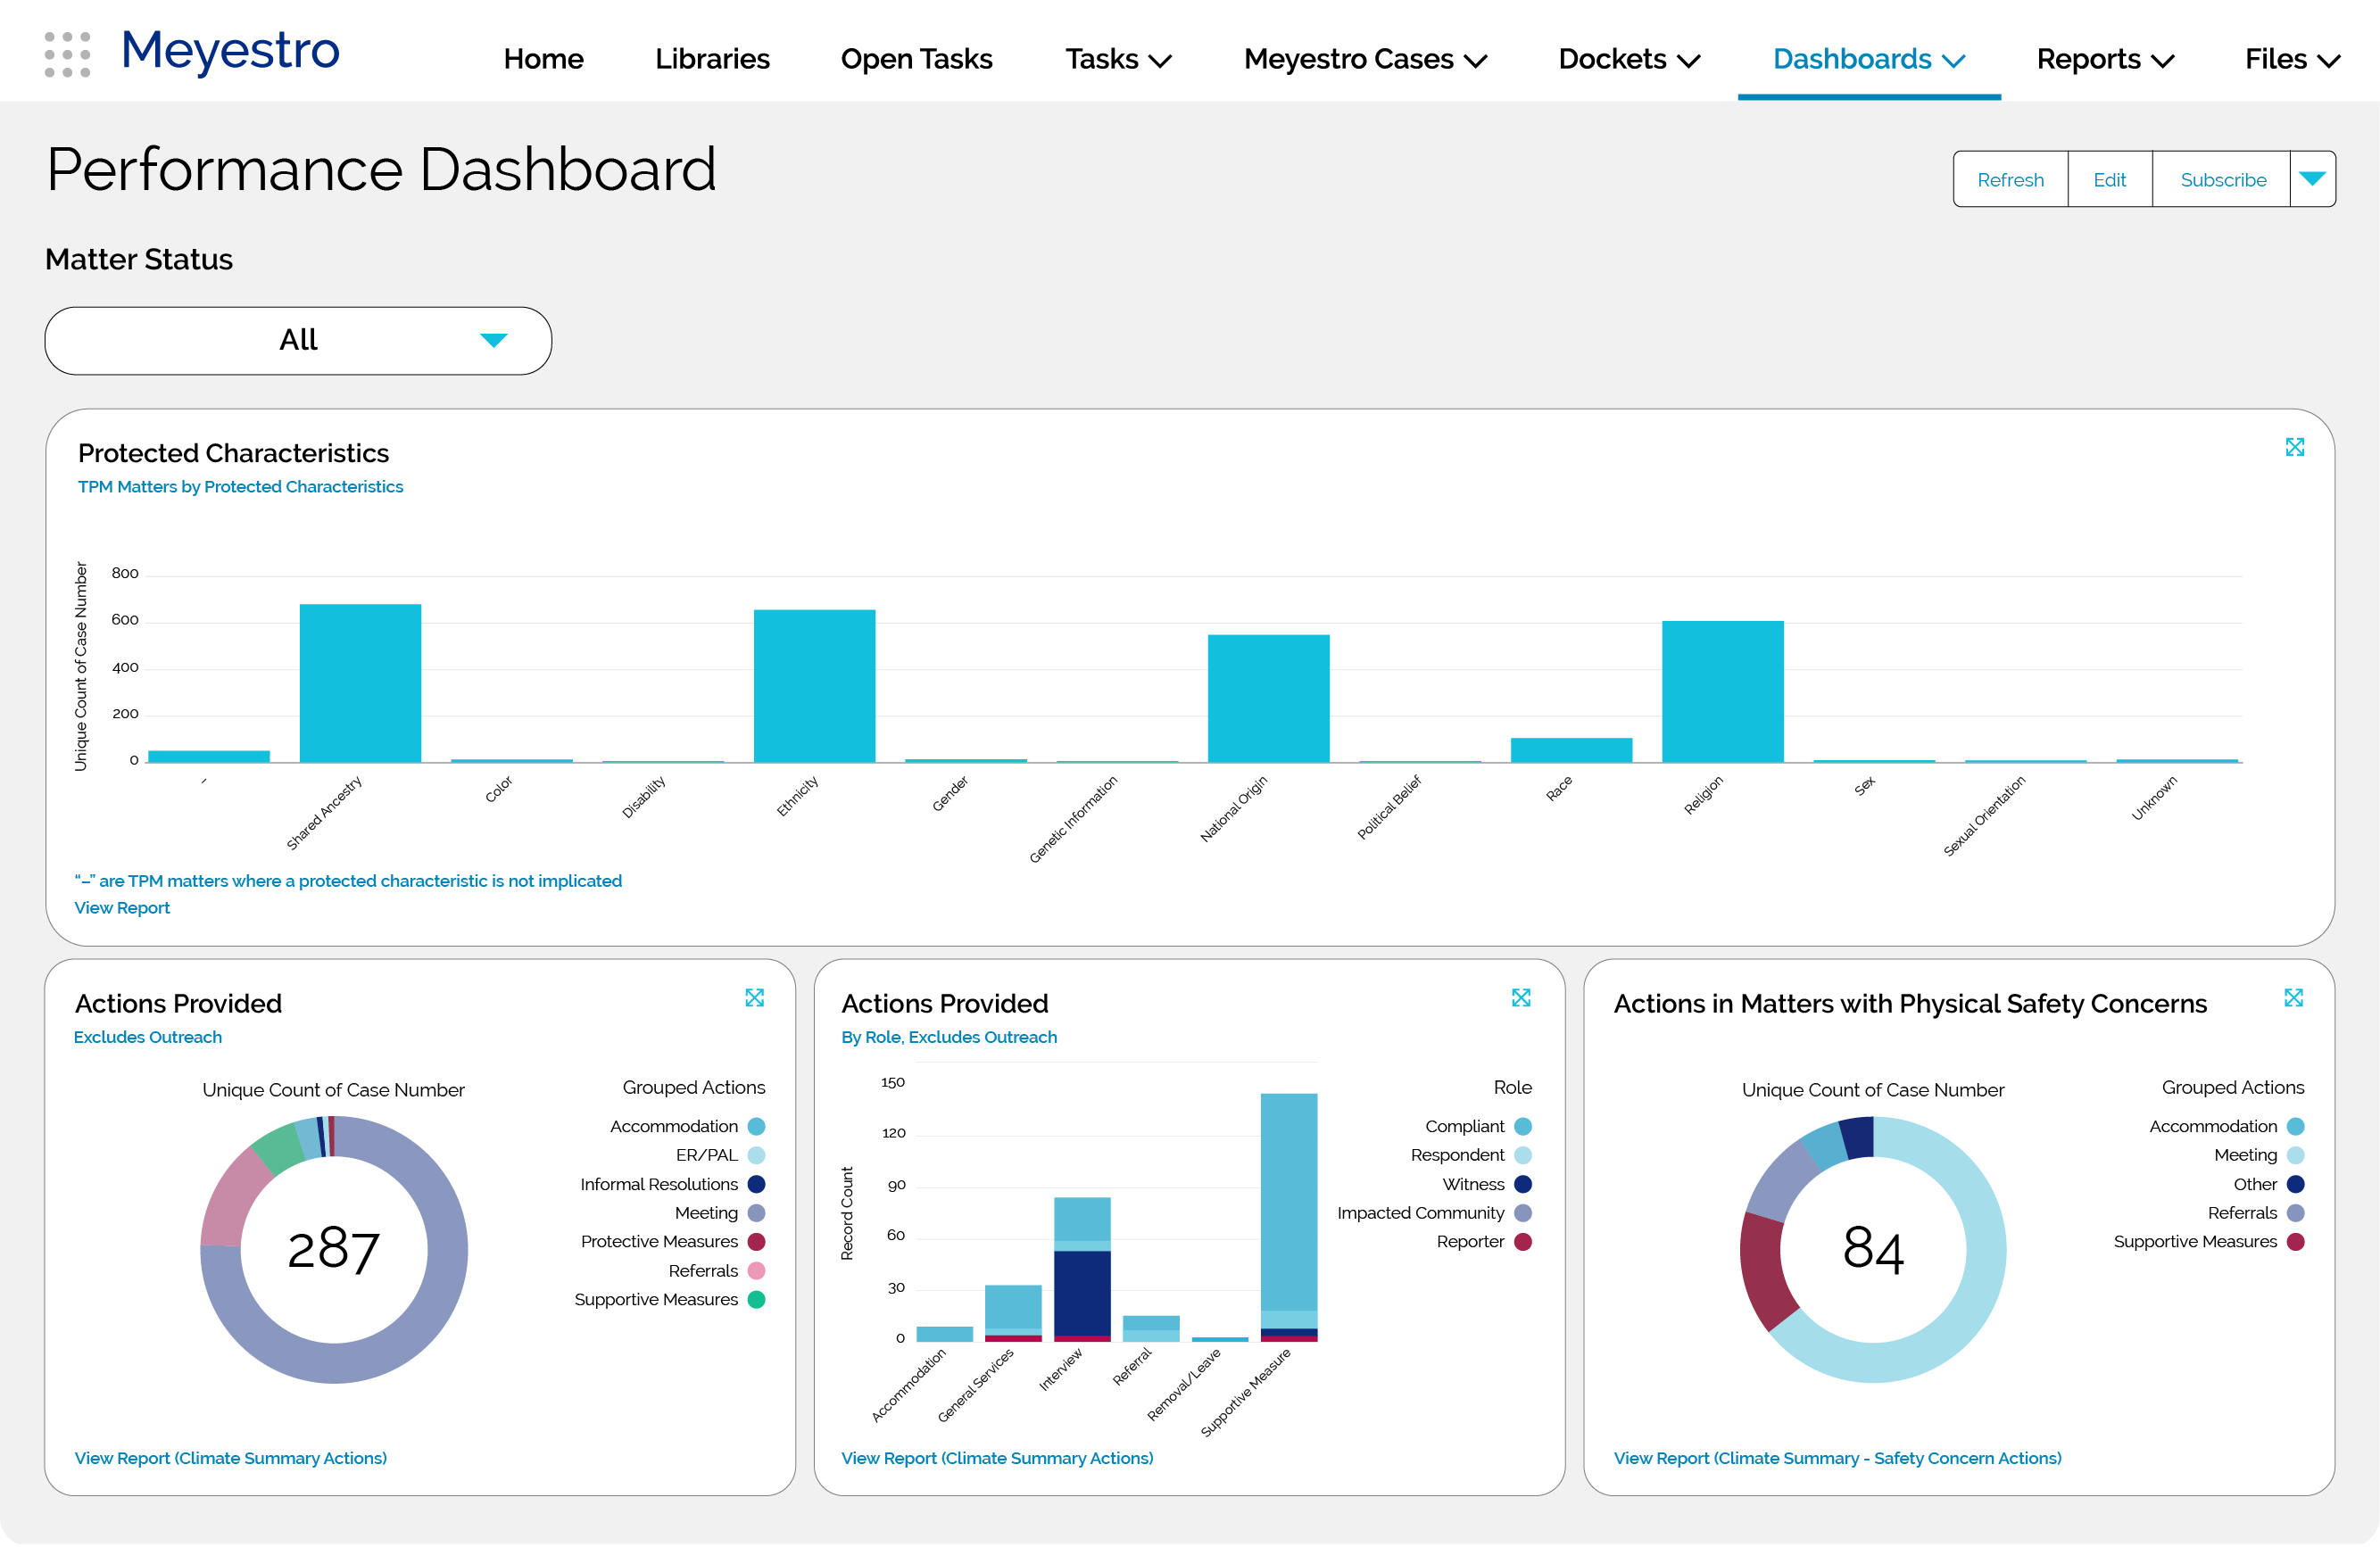Open the app launcher dots grid
2380x1547 pixels.
pyautogui.click(x=67, y=54)
